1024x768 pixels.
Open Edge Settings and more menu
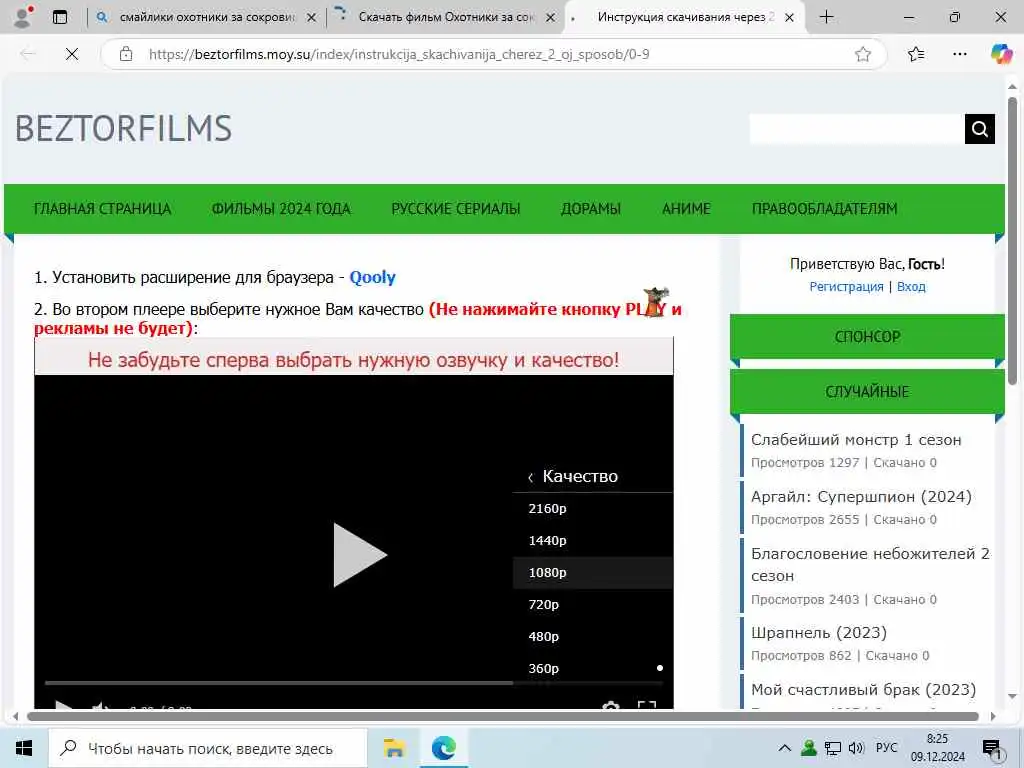click(959, 54)
